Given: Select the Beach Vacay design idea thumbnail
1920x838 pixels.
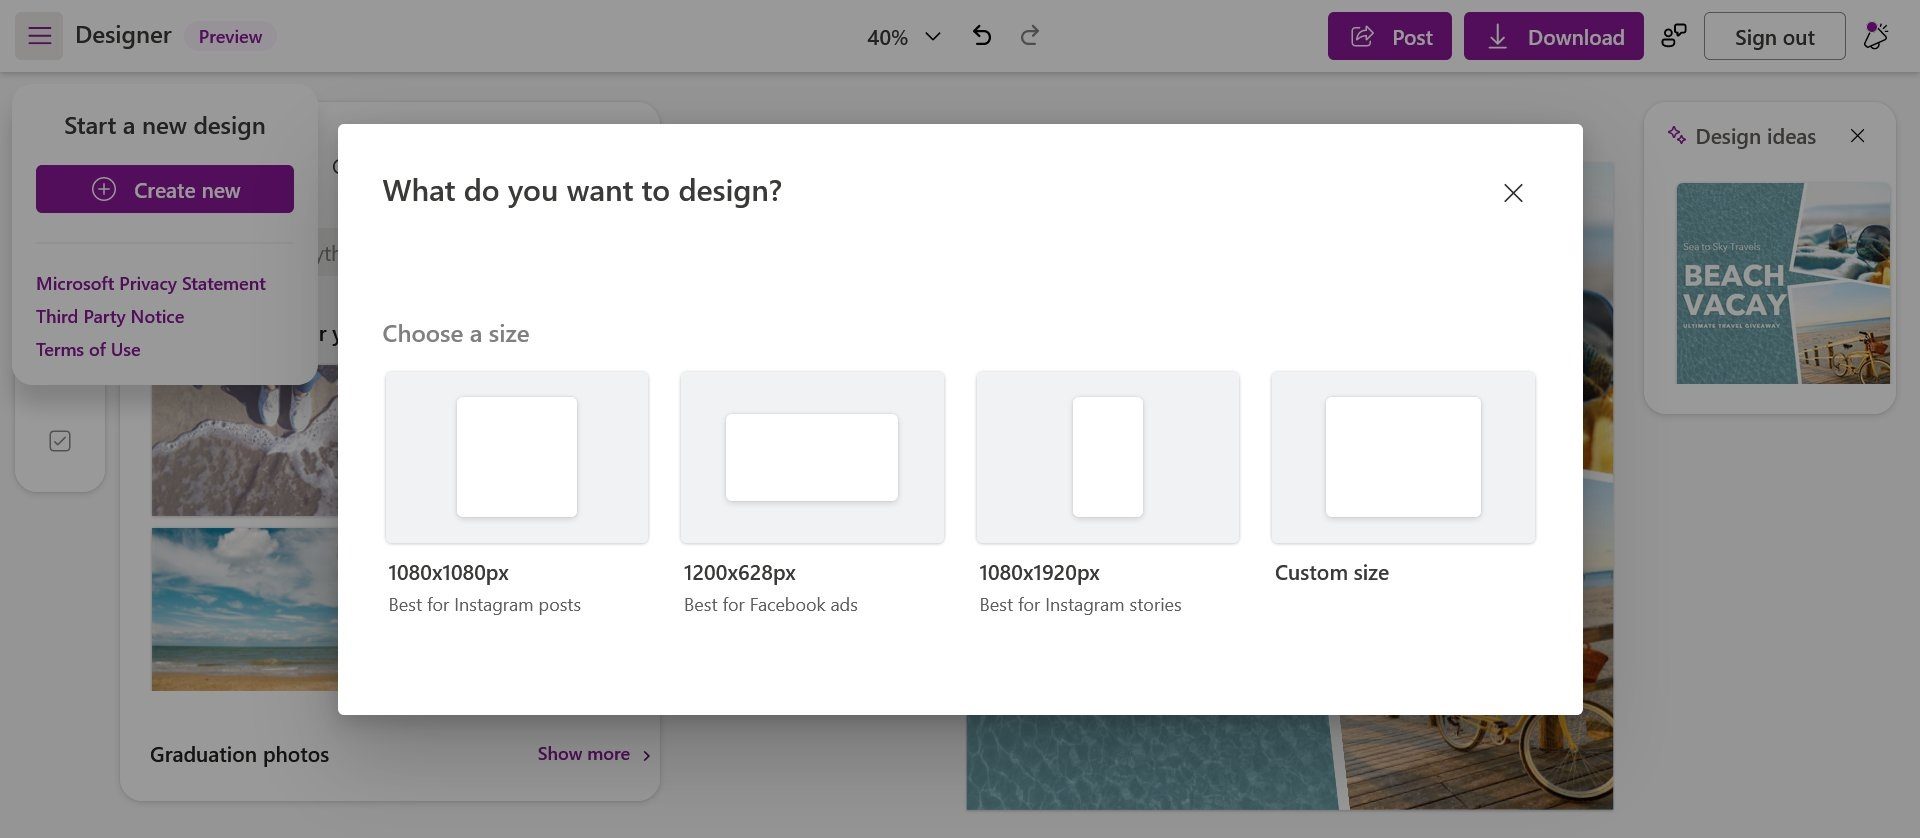Looking at the screenshot, I should pyautogui.click(x=1782, y=283).
